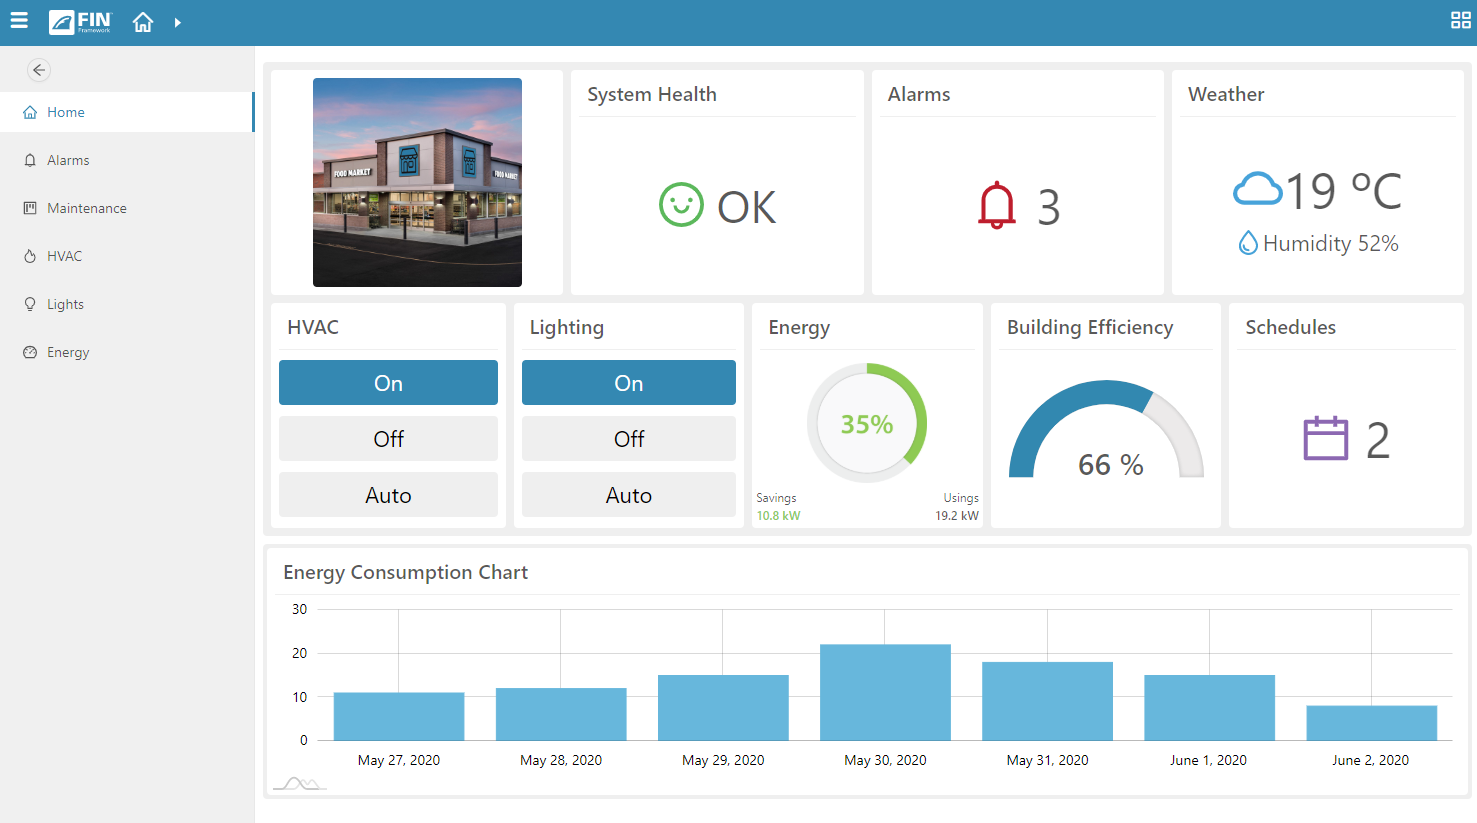Click the chart range selector below Energy Consumption

point(299,784)
